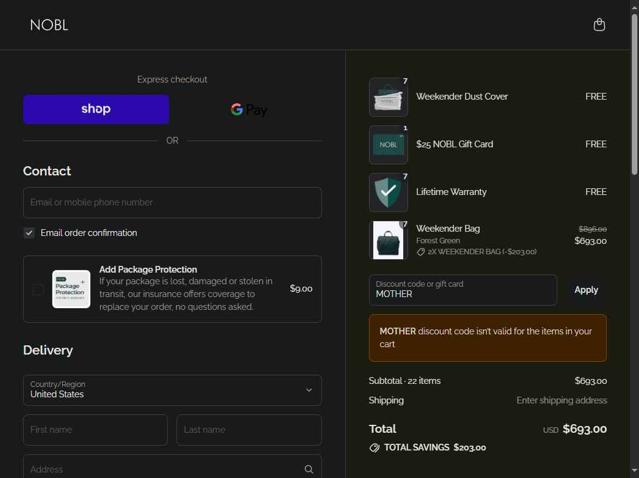Screen dimensions: 639x478
Task: Untick Email order confirmation checkbox
Action: tap(29, 233)
